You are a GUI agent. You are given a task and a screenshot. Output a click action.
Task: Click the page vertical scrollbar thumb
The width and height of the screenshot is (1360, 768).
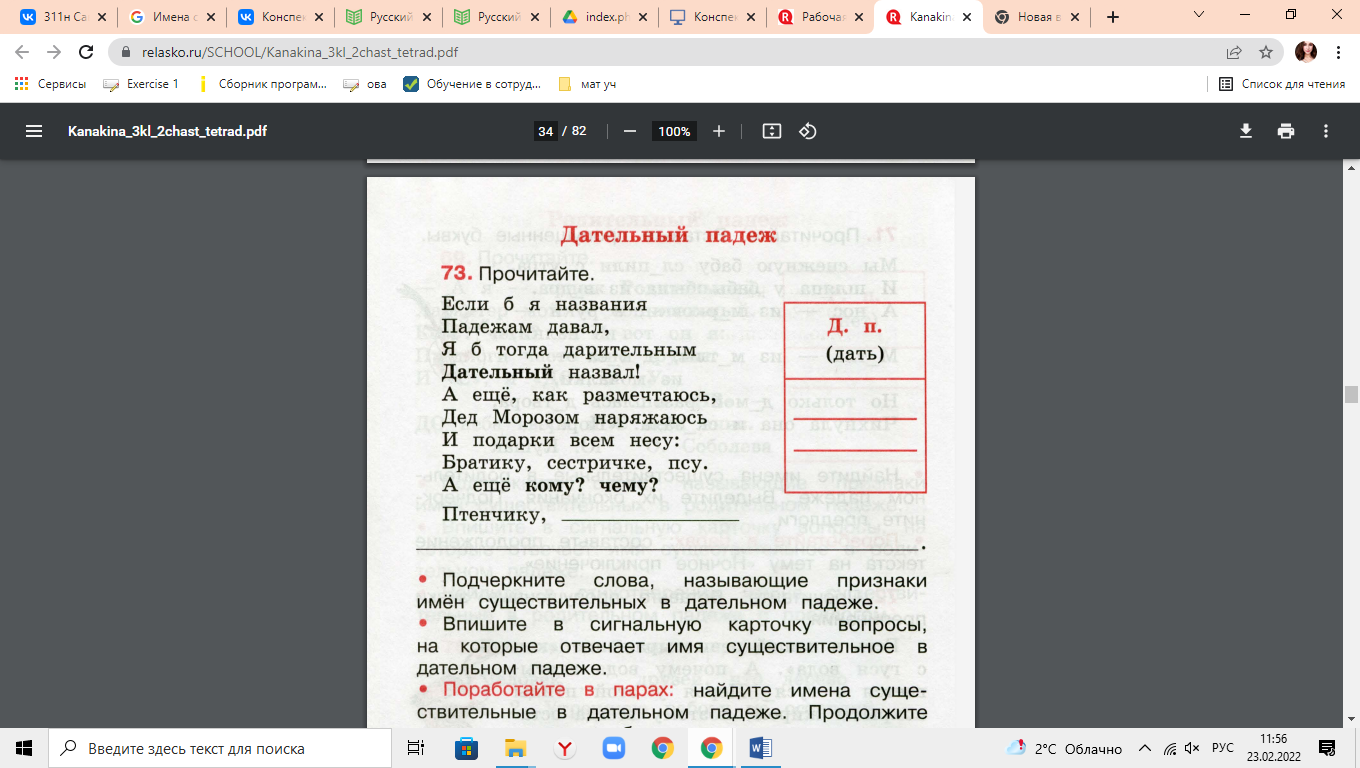(1351, 393)
